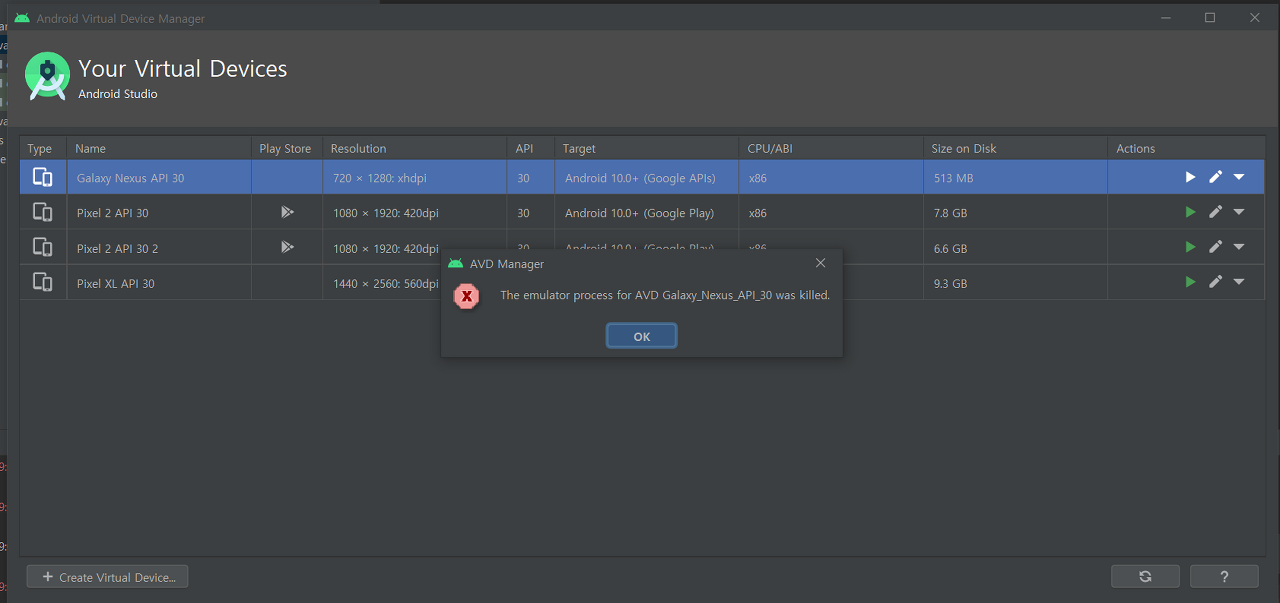Edit the Pixel 2 API 30 2 device
The width and height of the screenshot is (1280, 603).
pyautogui.click(x=1215, y=247)
